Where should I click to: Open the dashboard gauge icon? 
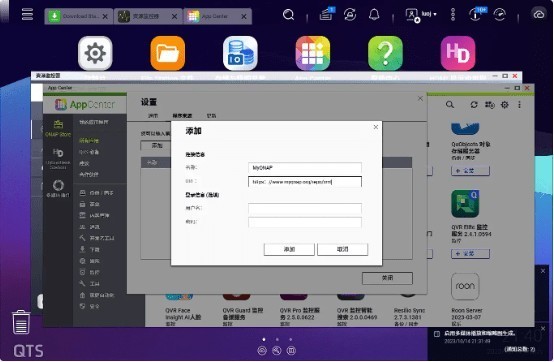tap(499, 15)
